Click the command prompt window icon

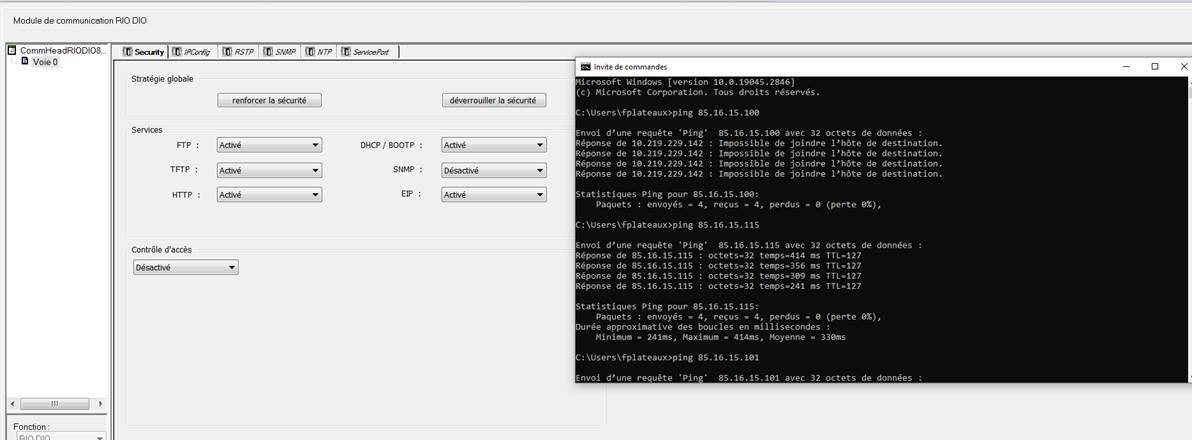pos(585,67)
